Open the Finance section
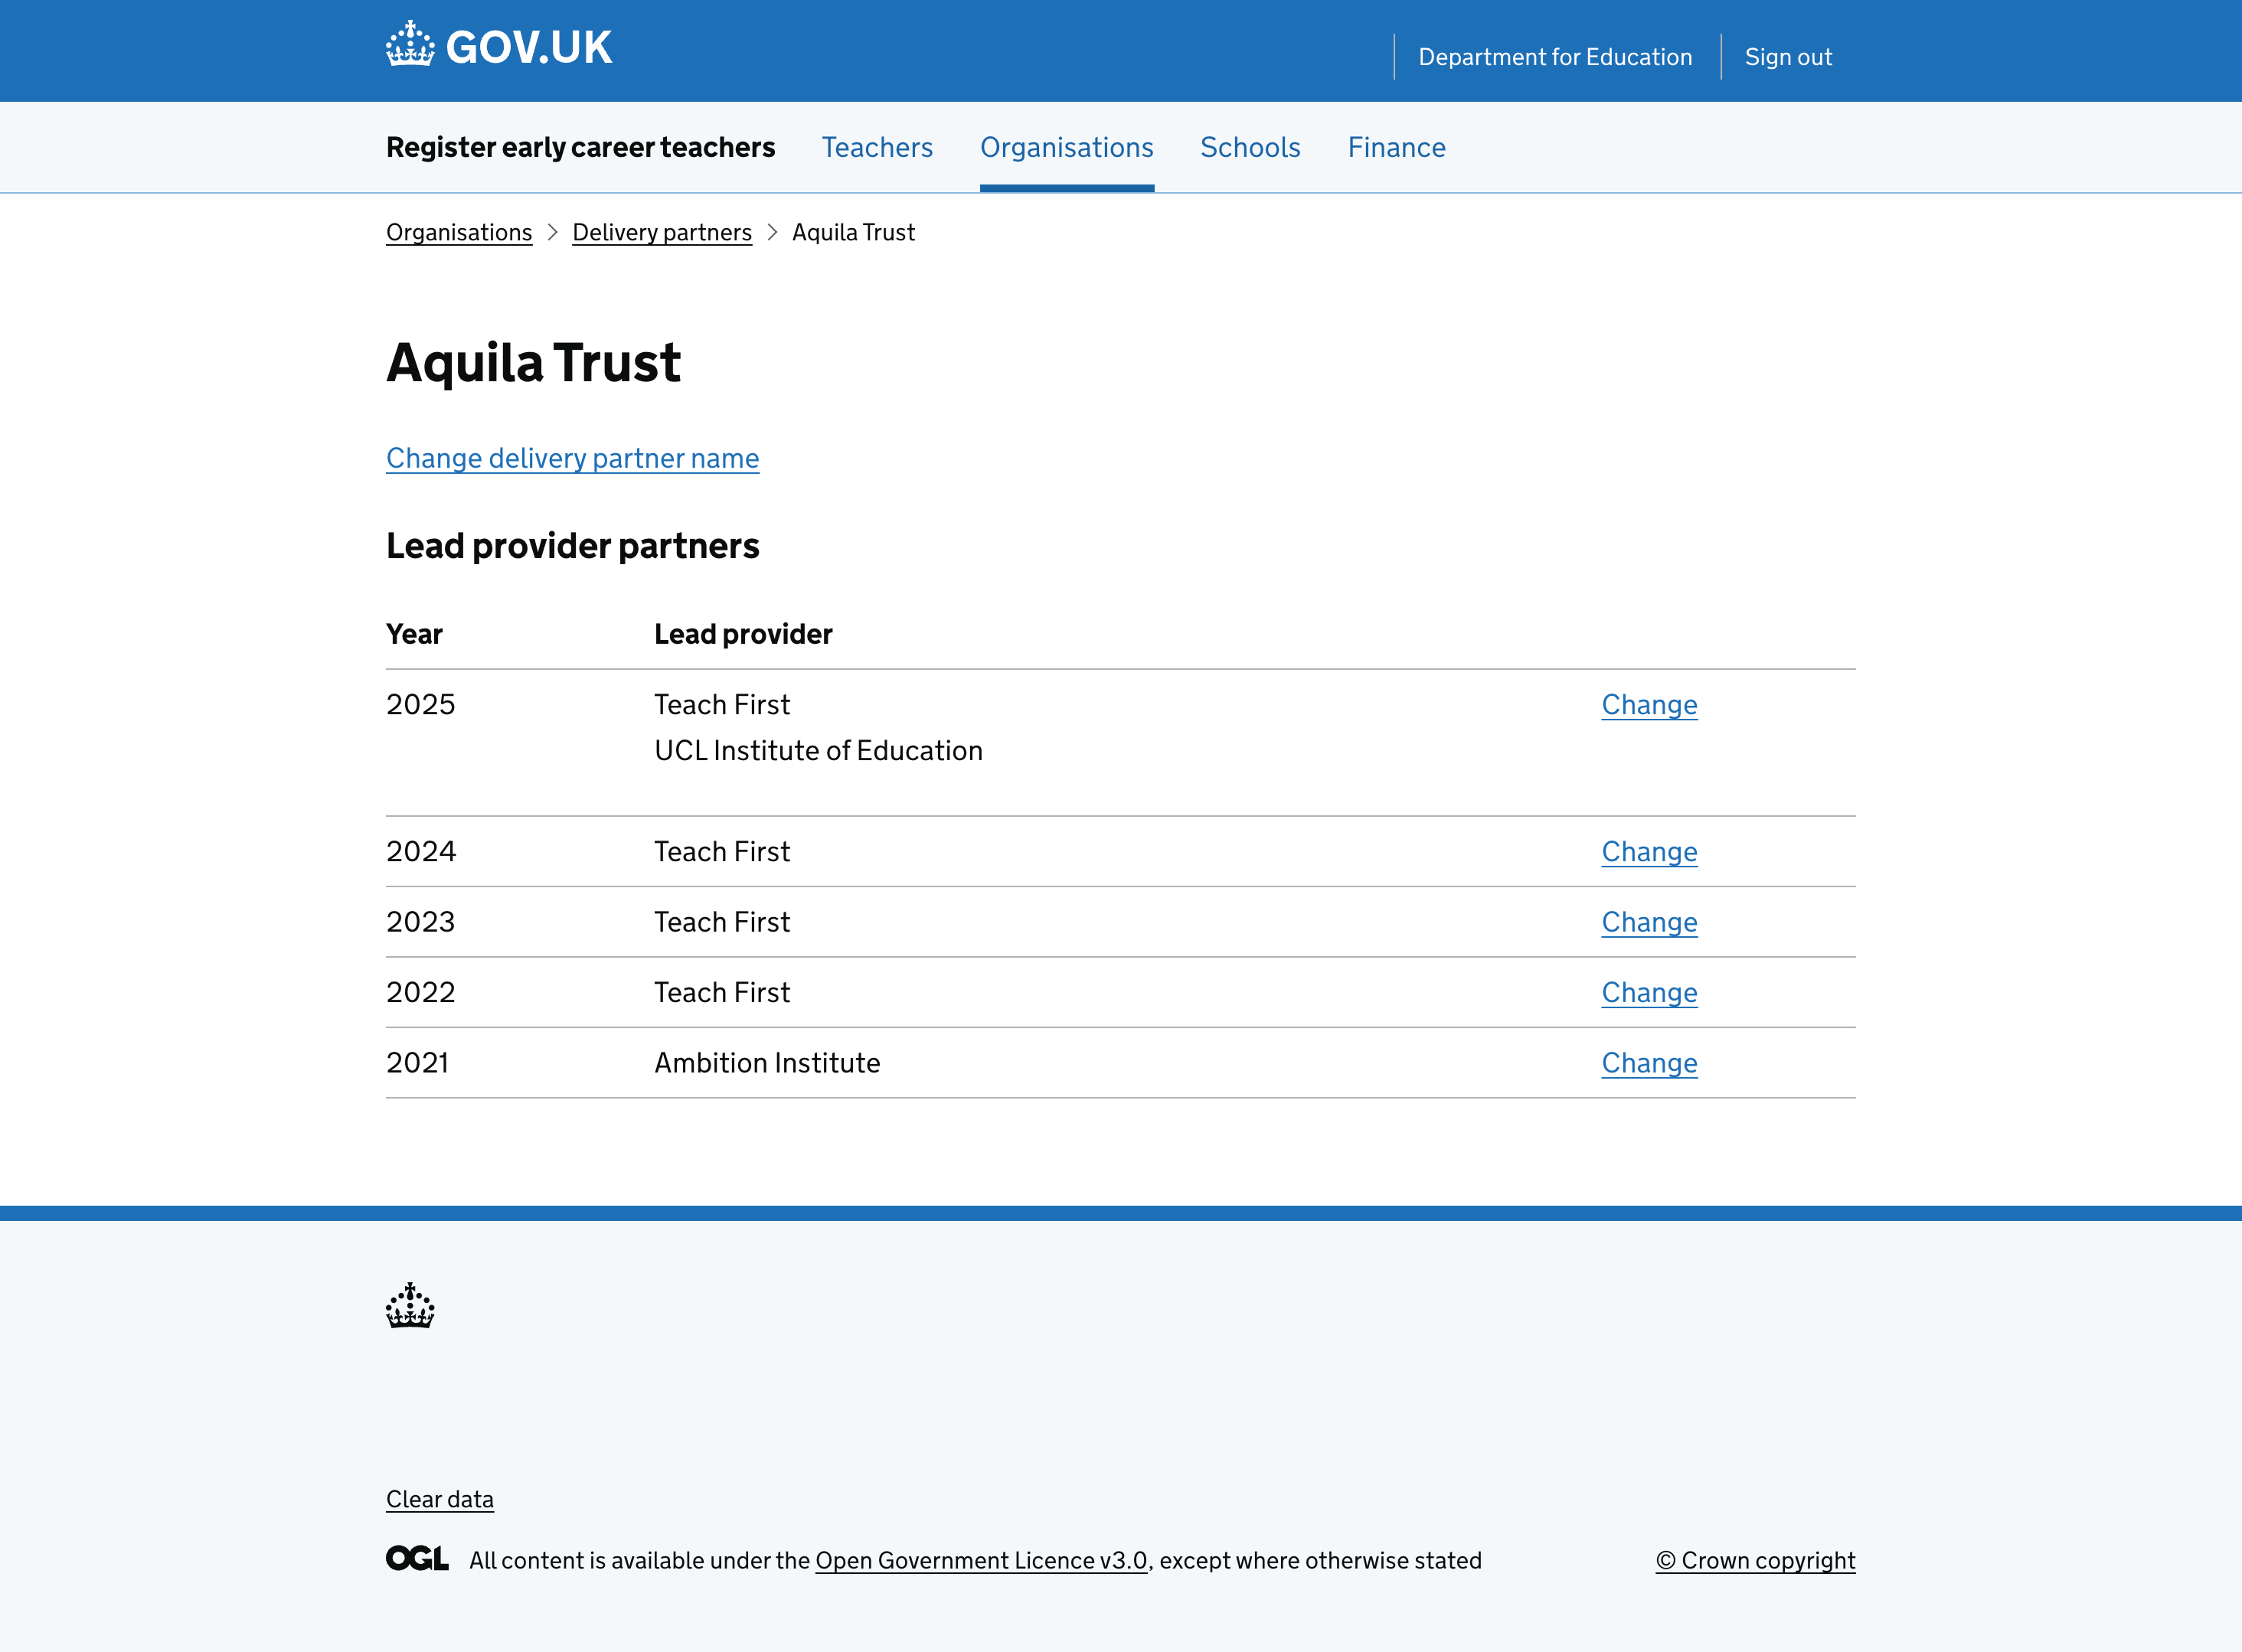2242x1652 pixels. click(x=1396, y=147)
